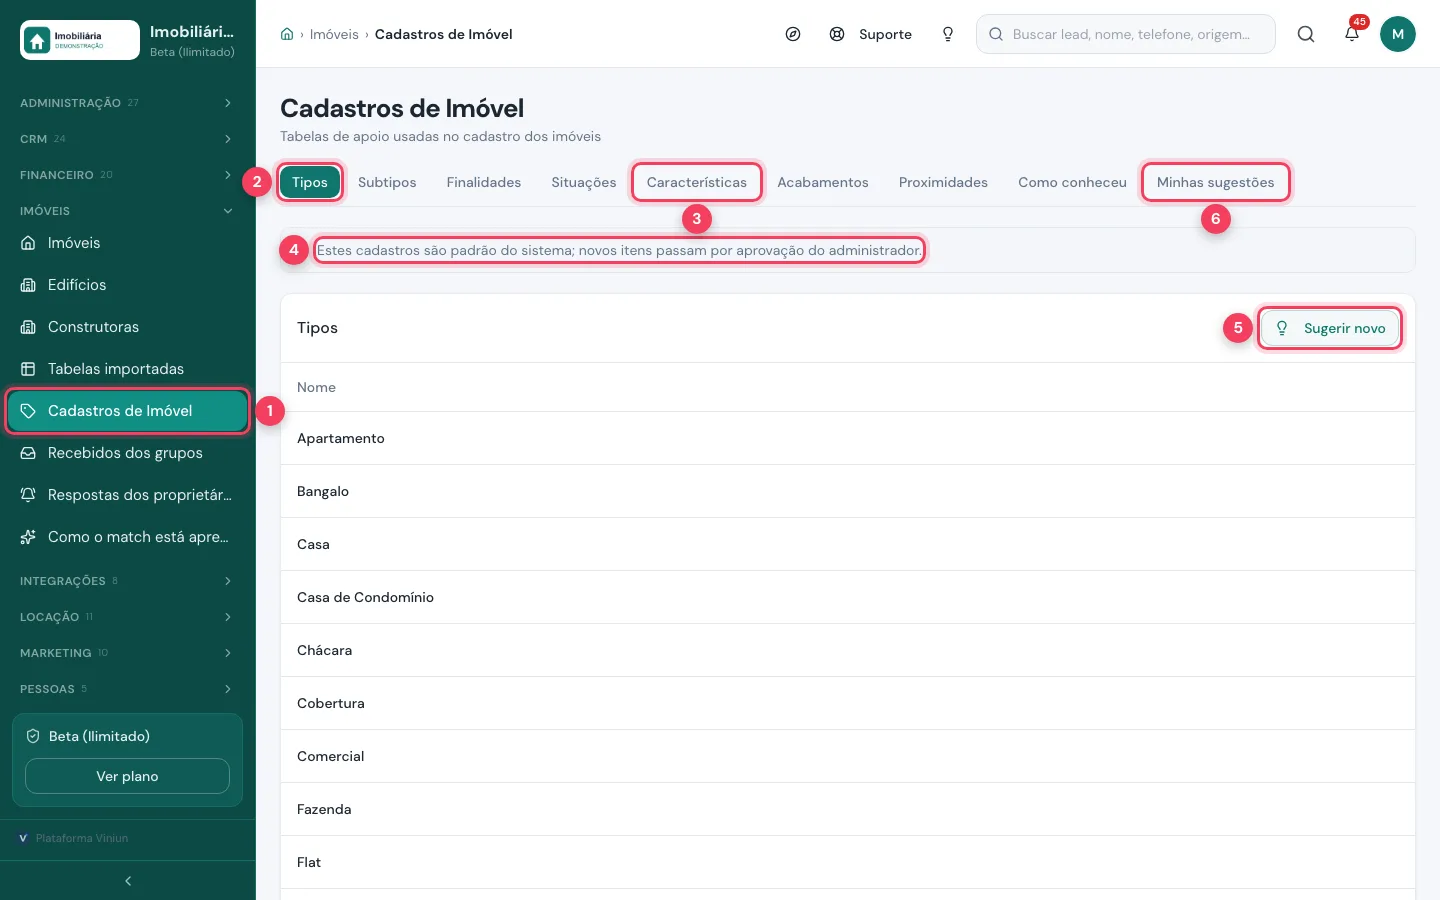Go to the Proximidades tab

(x=943, y=182)
